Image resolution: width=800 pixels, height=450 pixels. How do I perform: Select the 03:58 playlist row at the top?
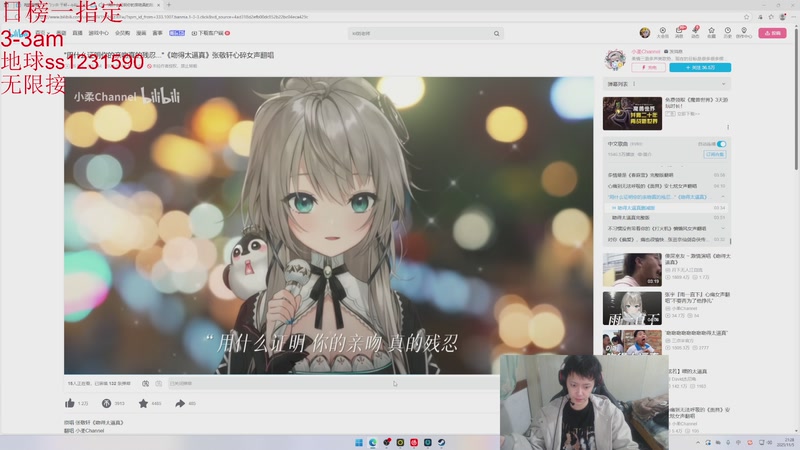click(666, 175)
